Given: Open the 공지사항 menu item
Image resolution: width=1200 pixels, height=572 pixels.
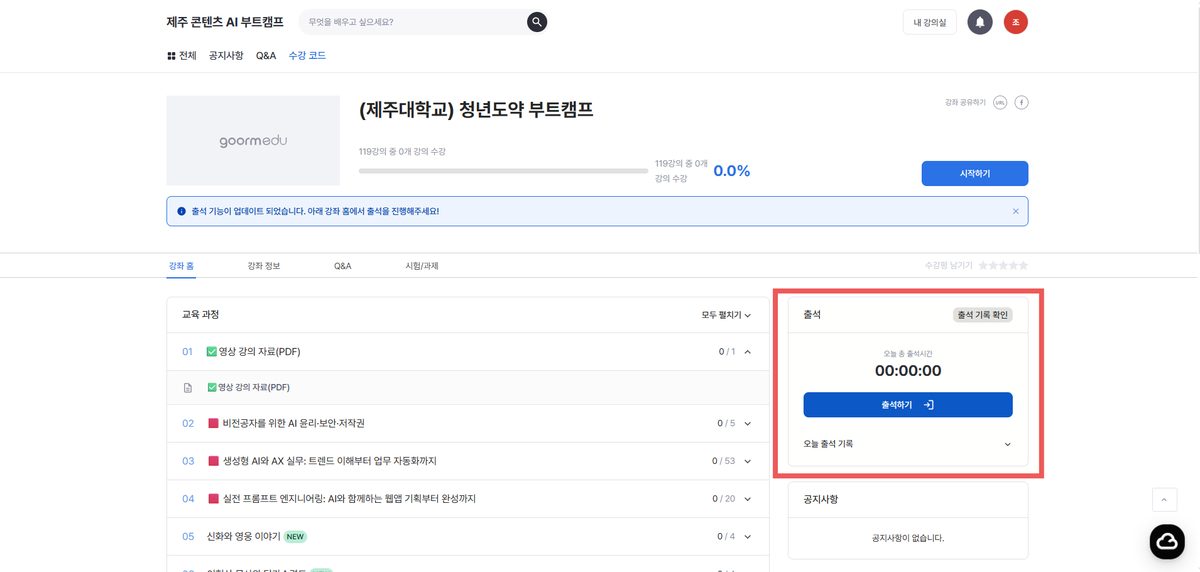Looking at the screenshot, I should tap(226, 55).
